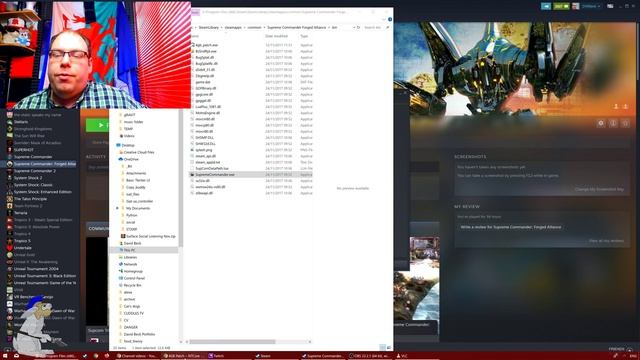Click the file list horizontal scrollbar

tap(233, 342)
